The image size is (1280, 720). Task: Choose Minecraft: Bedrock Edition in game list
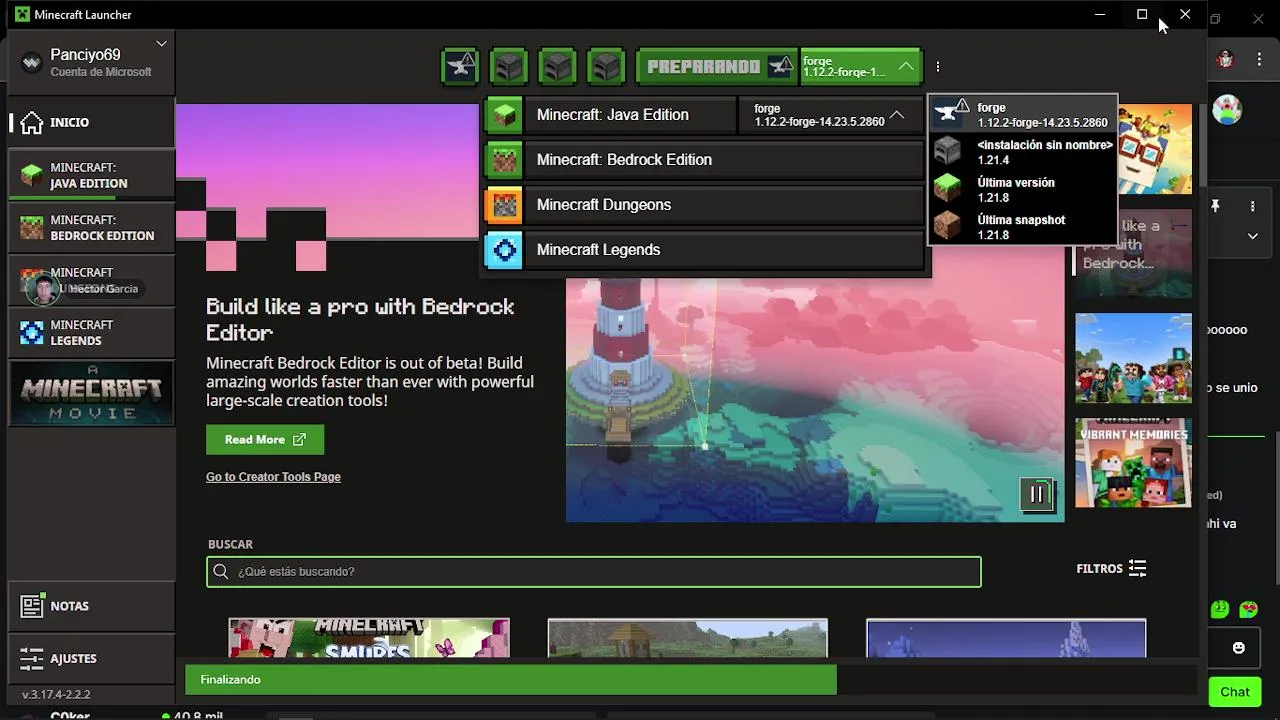click(703, 160)
